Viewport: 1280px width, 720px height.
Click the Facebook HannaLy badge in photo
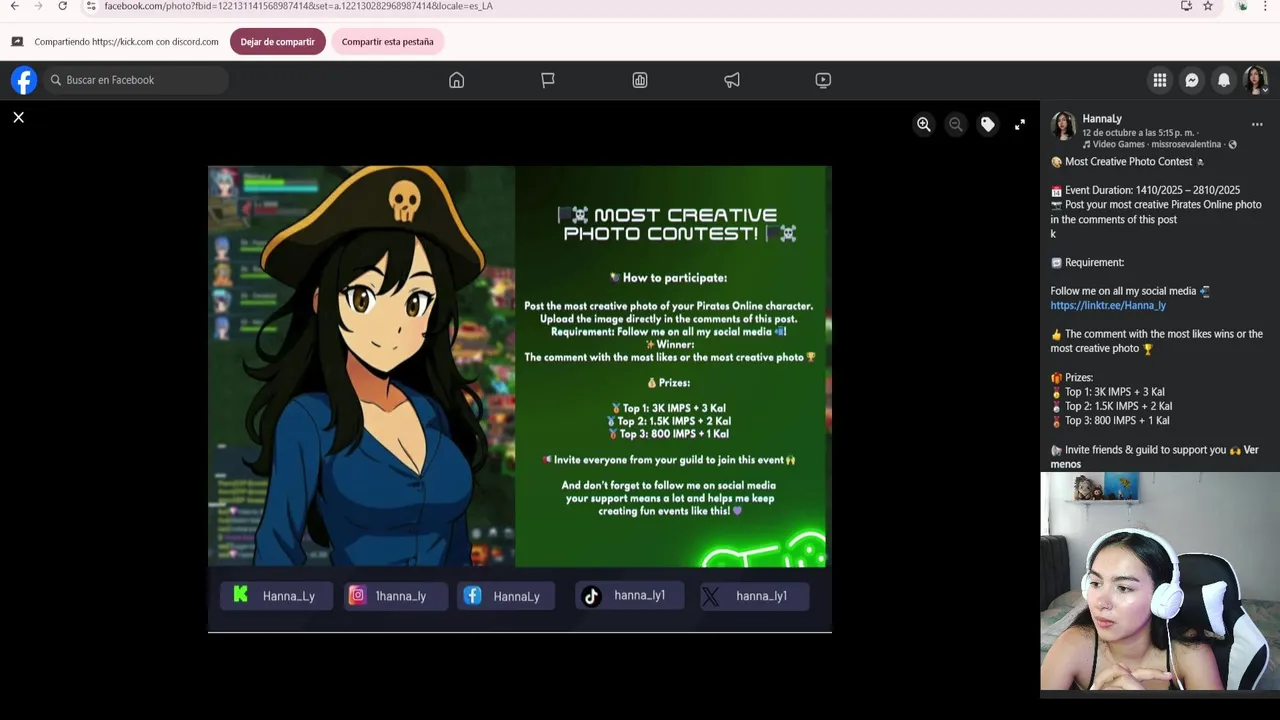[505, 596]
